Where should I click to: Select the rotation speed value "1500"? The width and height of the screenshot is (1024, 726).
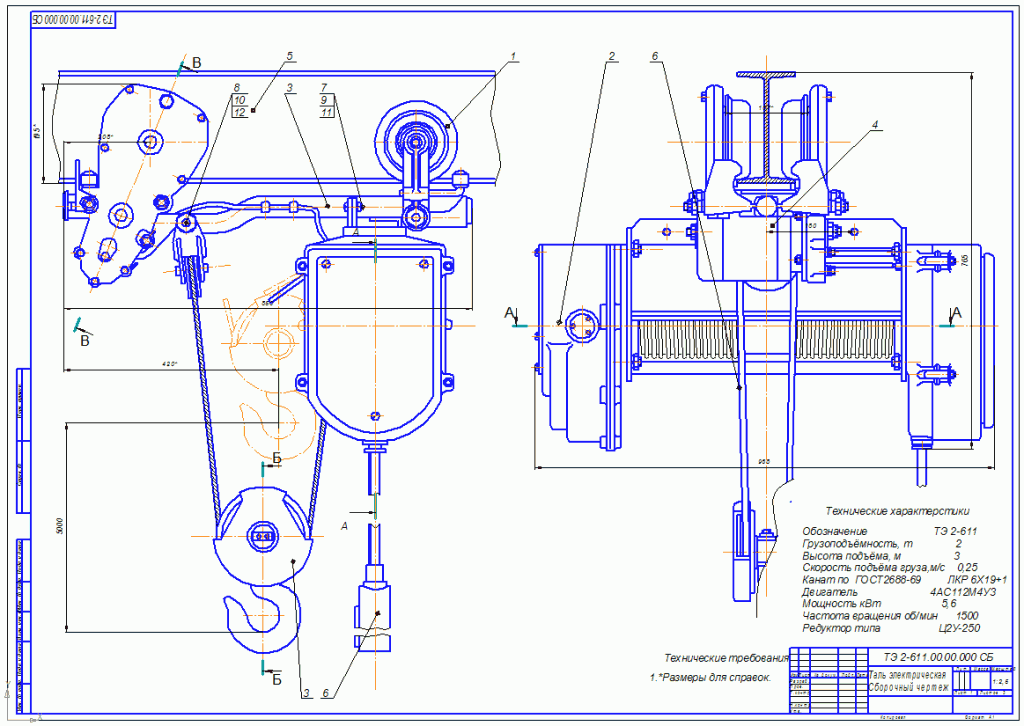point(967,616)
